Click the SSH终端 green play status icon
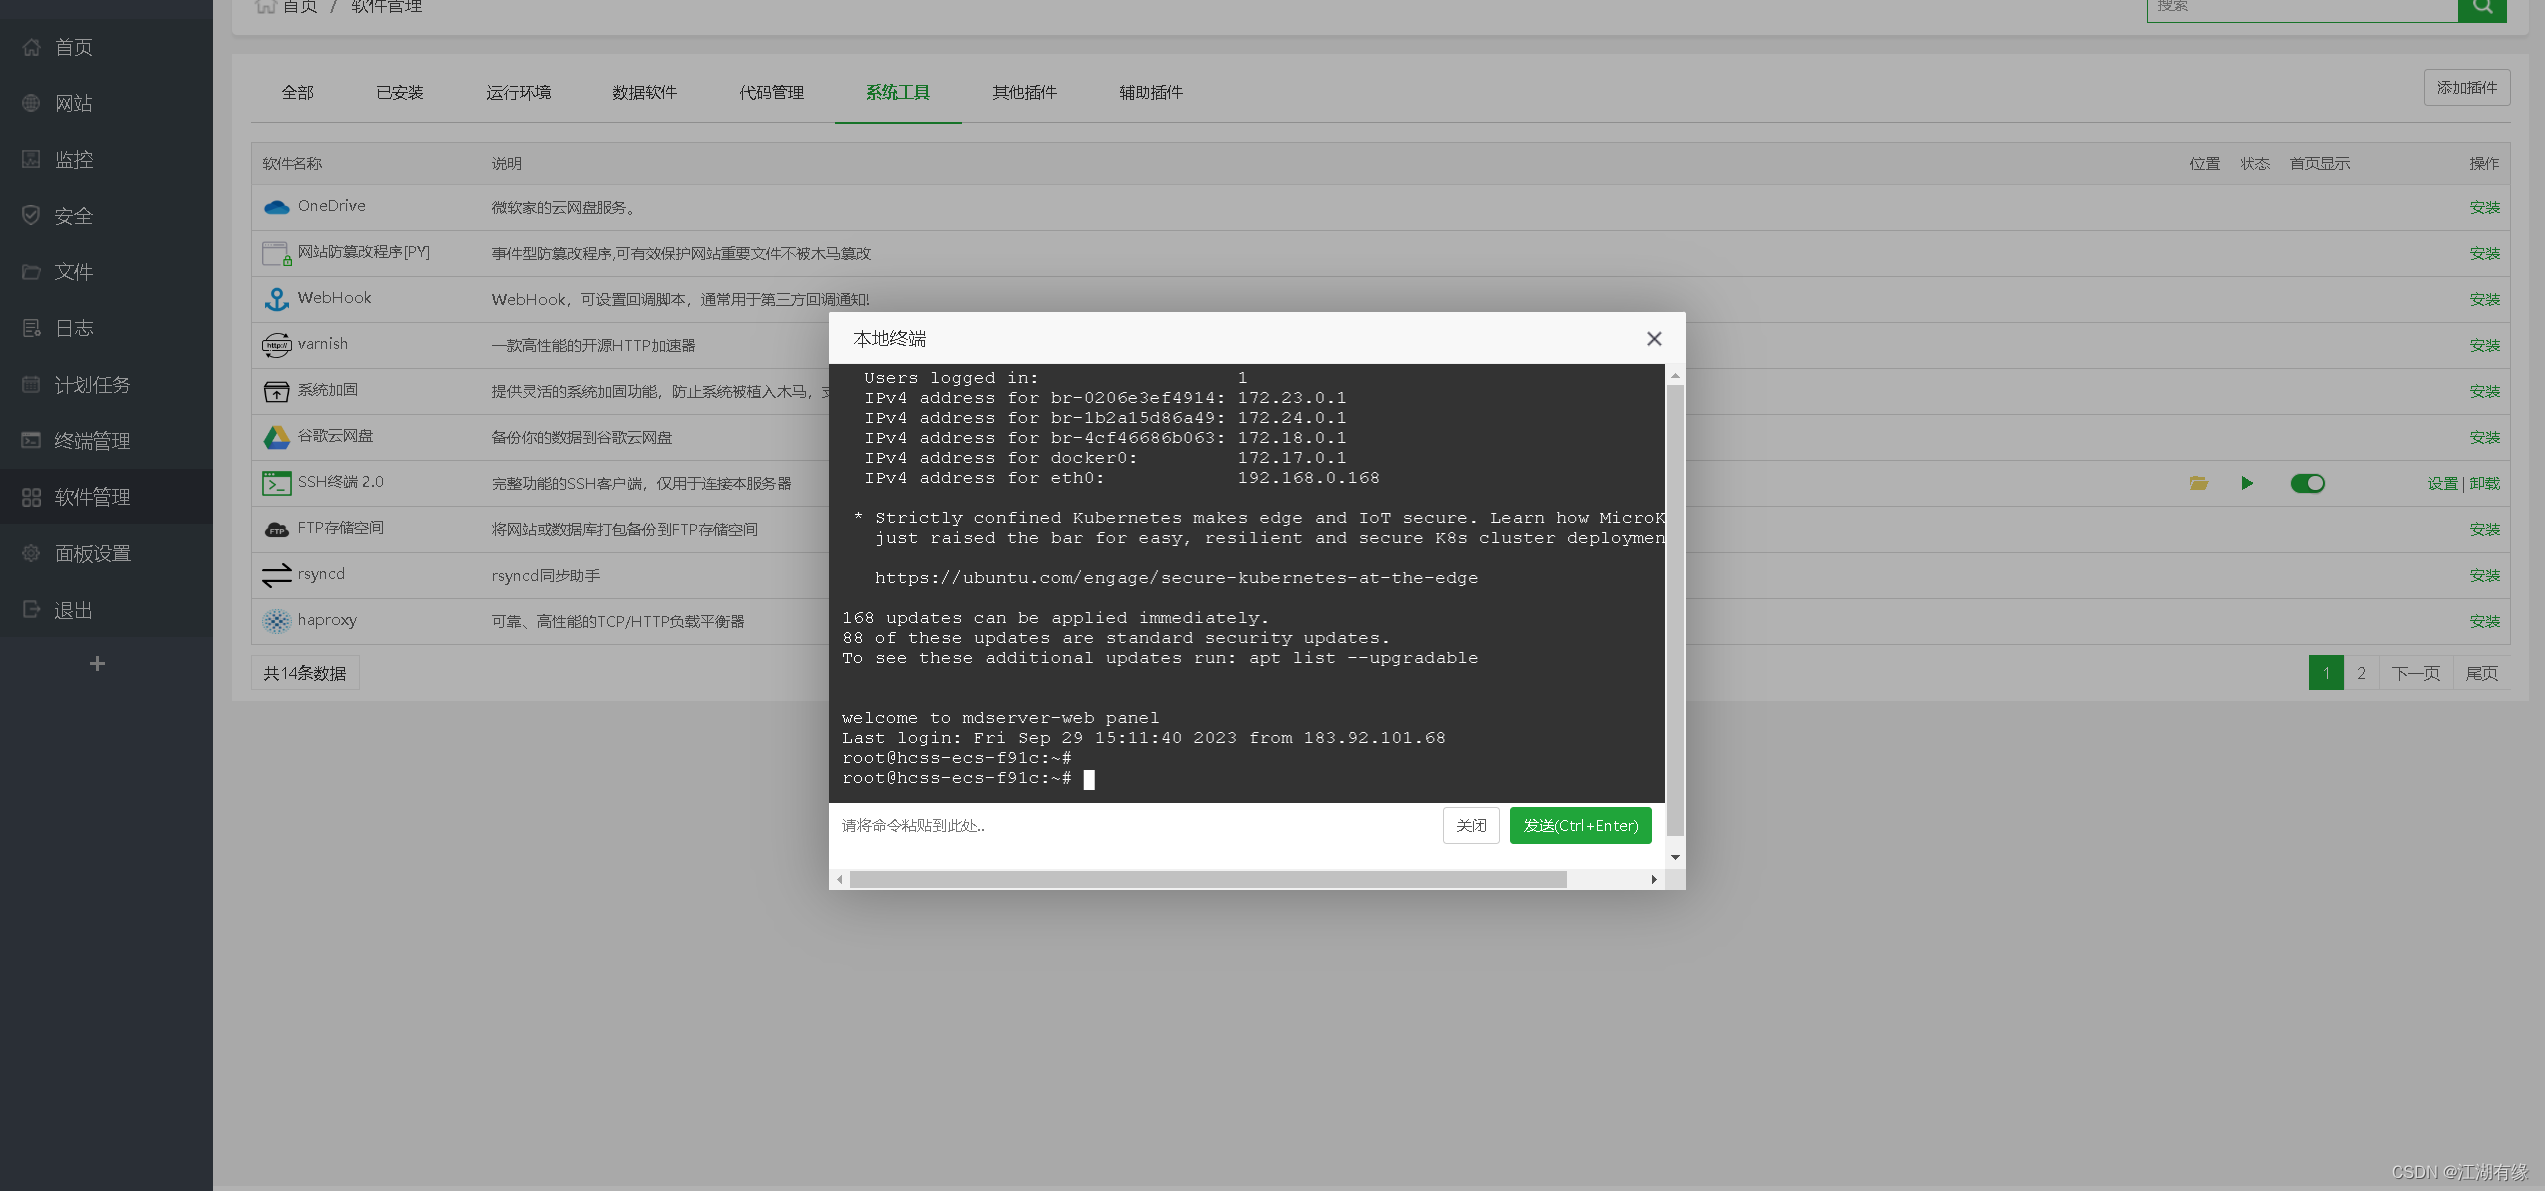Screen dimensions: 2545x1191 coord(2247,483)
